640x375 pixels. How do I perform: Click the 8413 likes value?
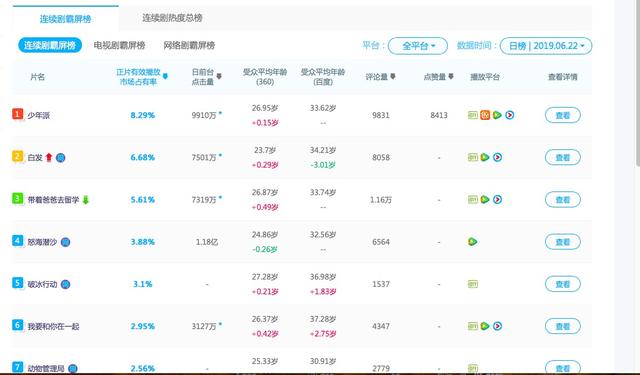[439, 115]
